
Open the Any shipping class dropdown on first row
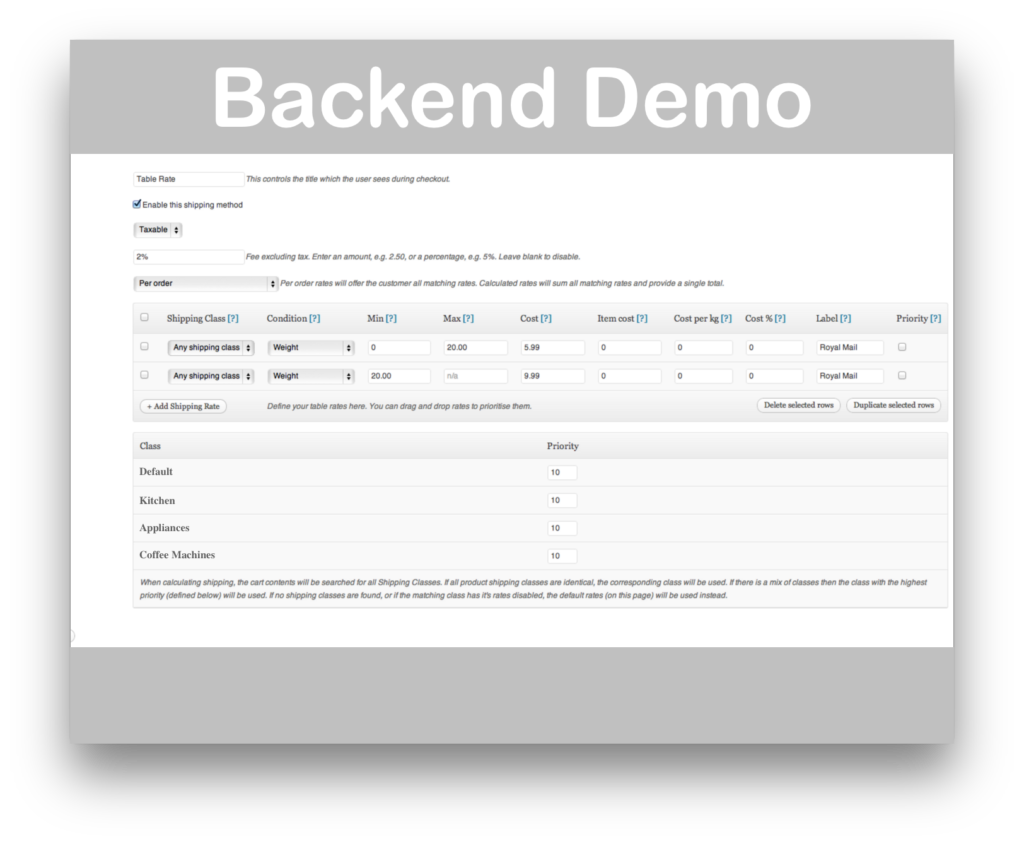point(210,347)
